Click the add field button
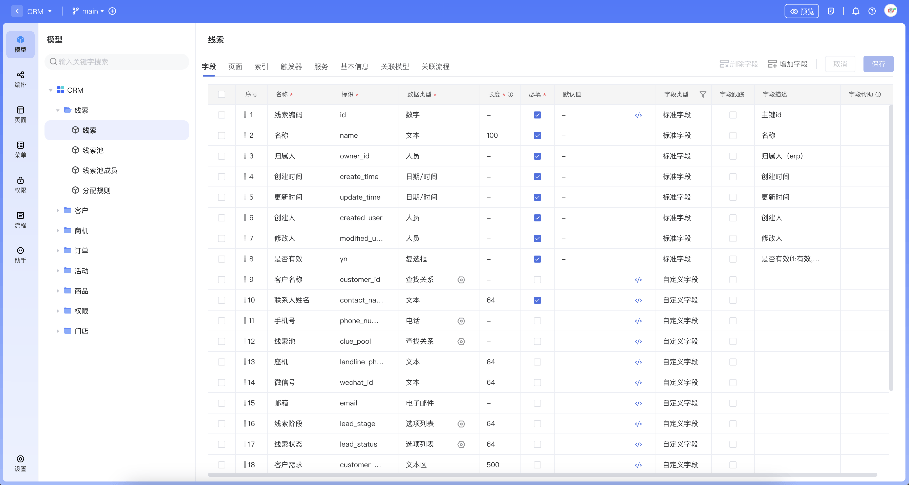 click(x=788, y=63)
